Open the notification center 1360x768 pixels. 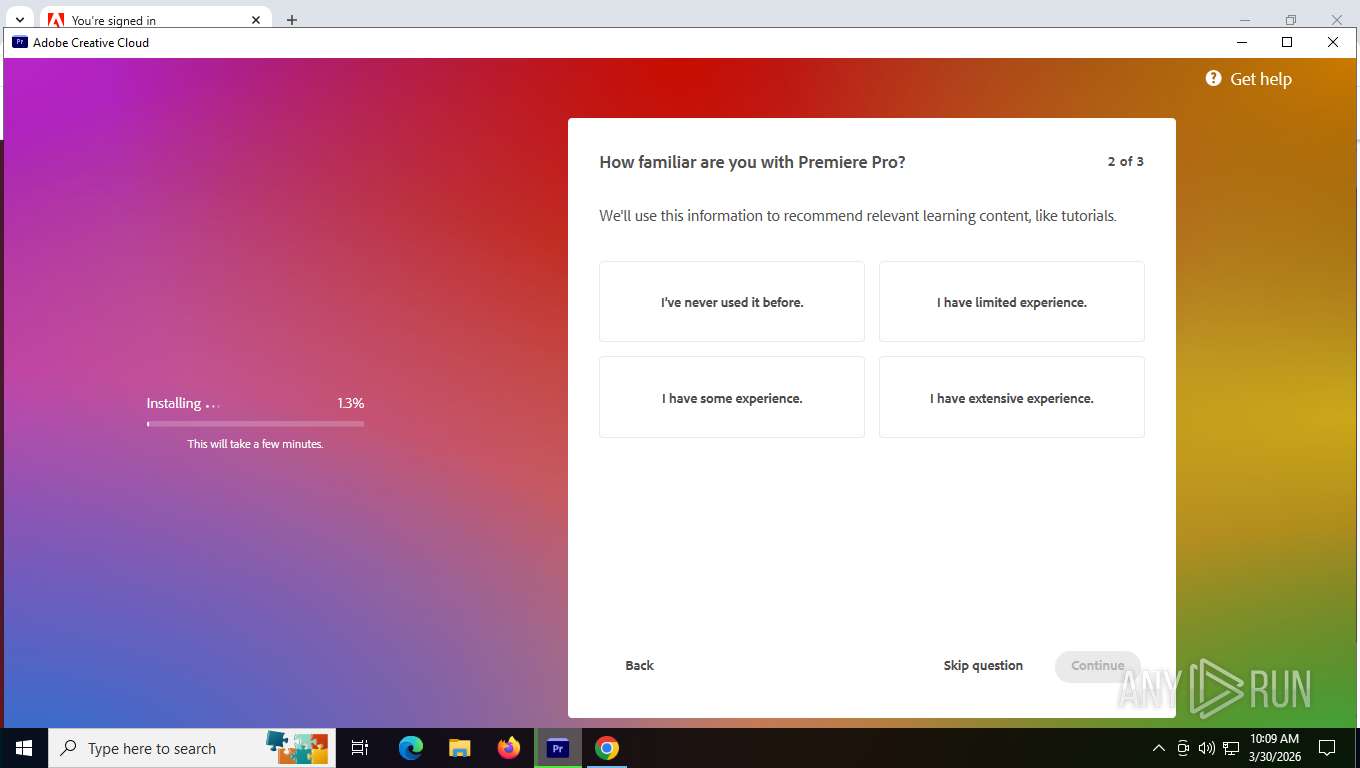pos(1327,748)
